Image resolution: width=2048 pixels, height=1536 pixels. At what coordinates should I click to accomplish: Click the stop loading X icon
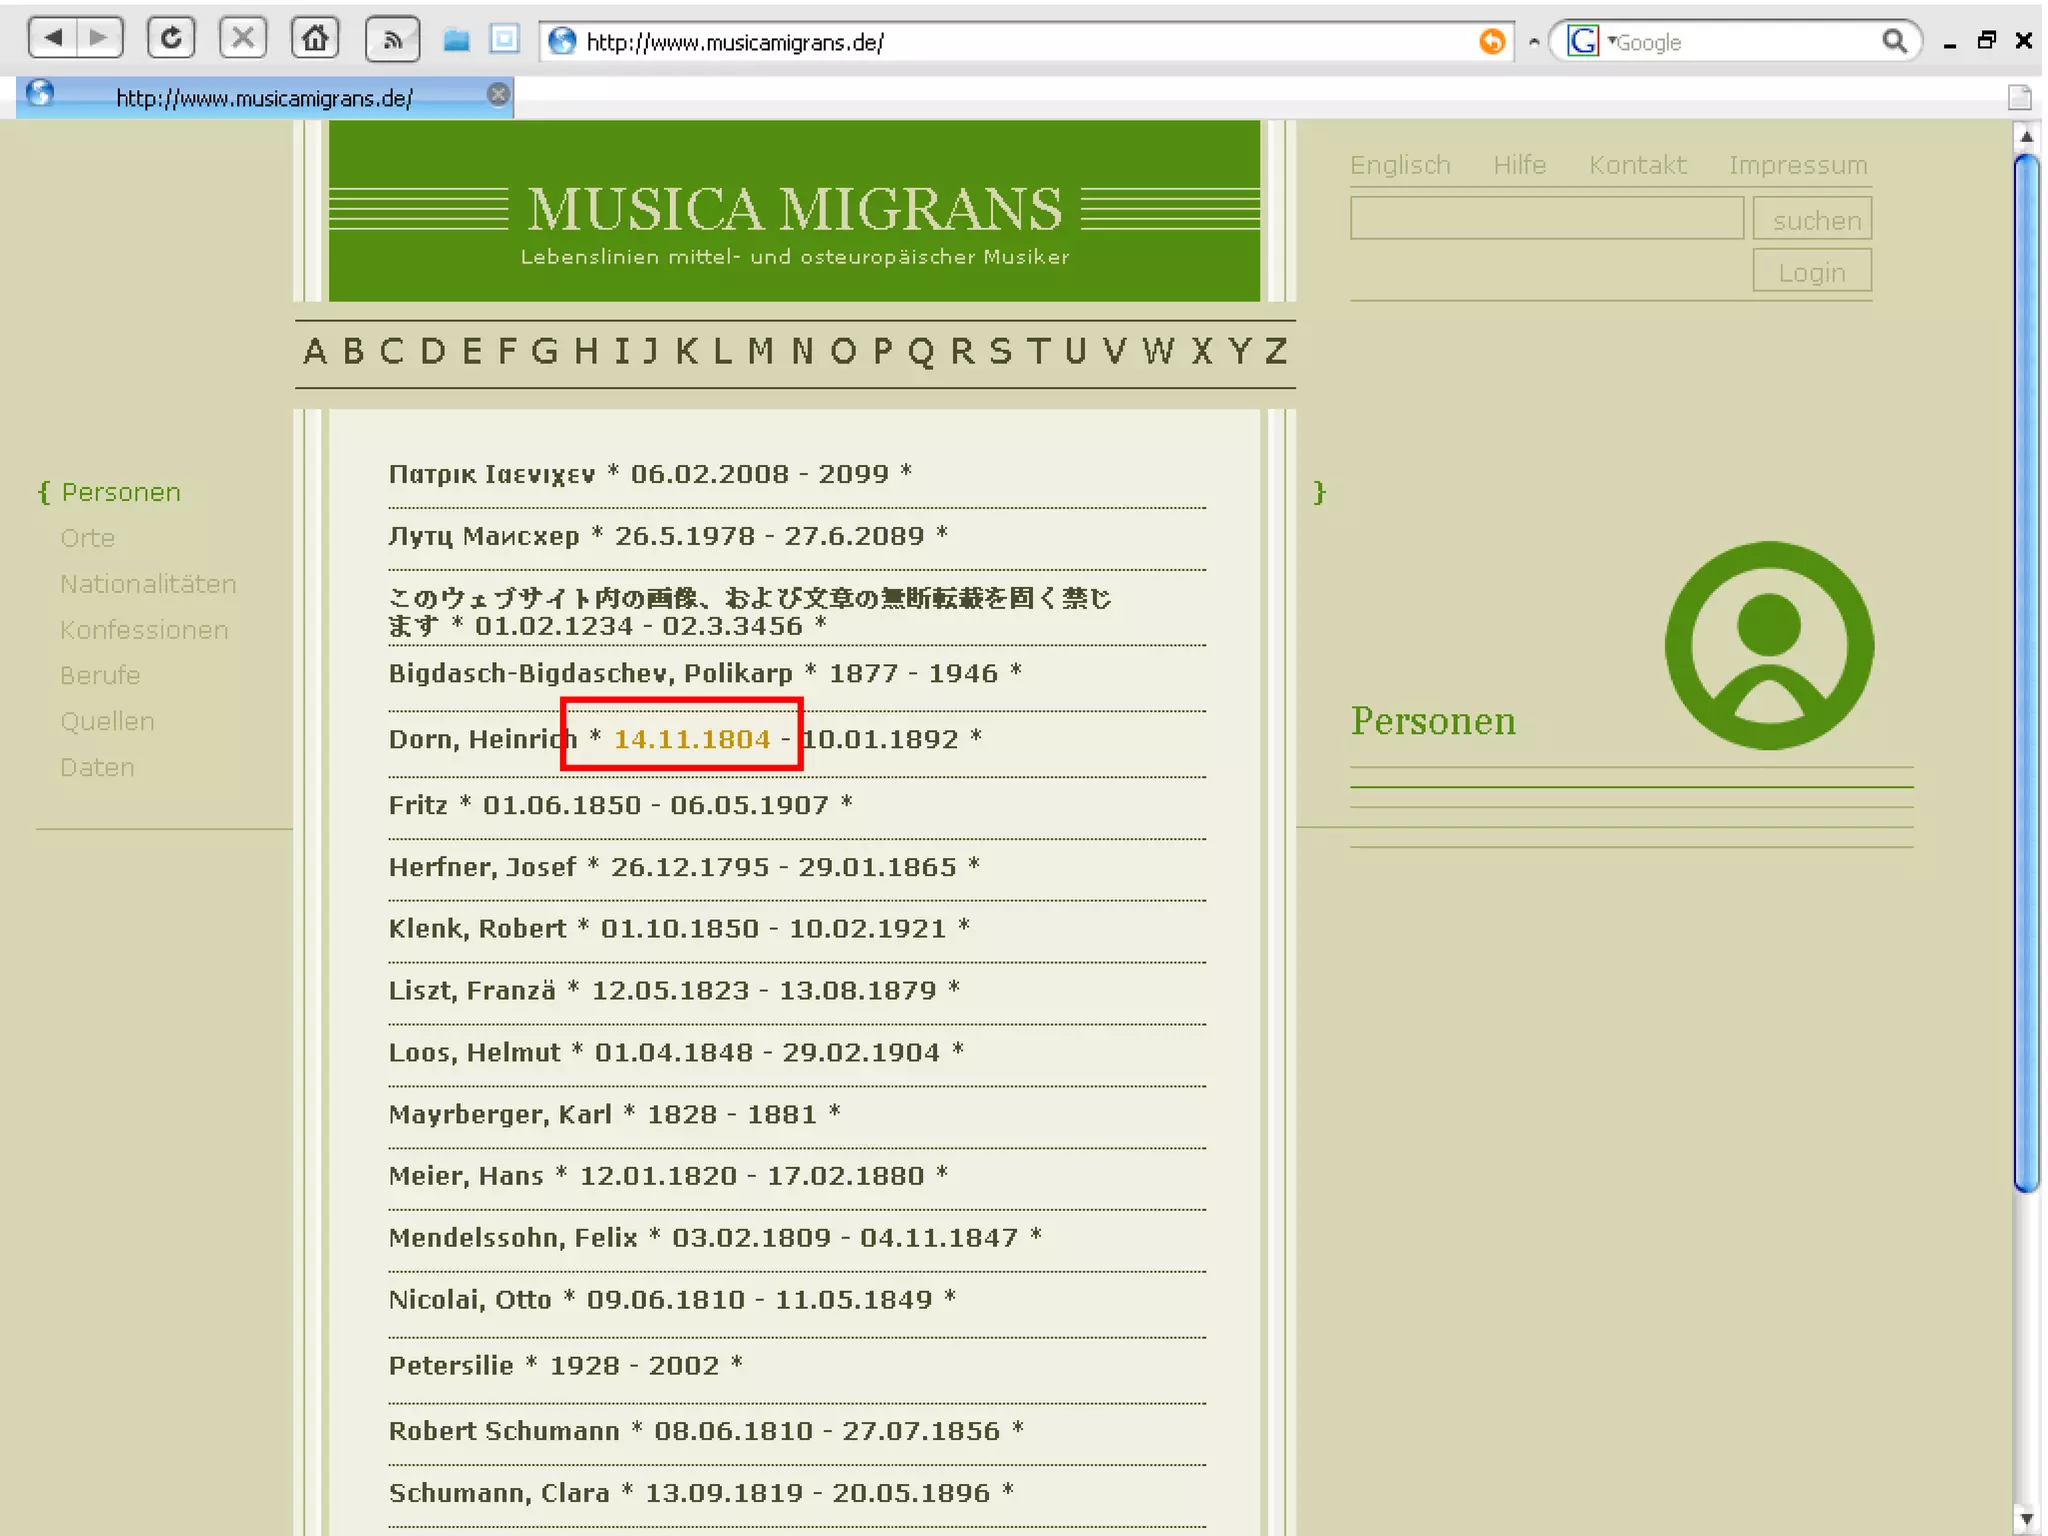(242, 39)
